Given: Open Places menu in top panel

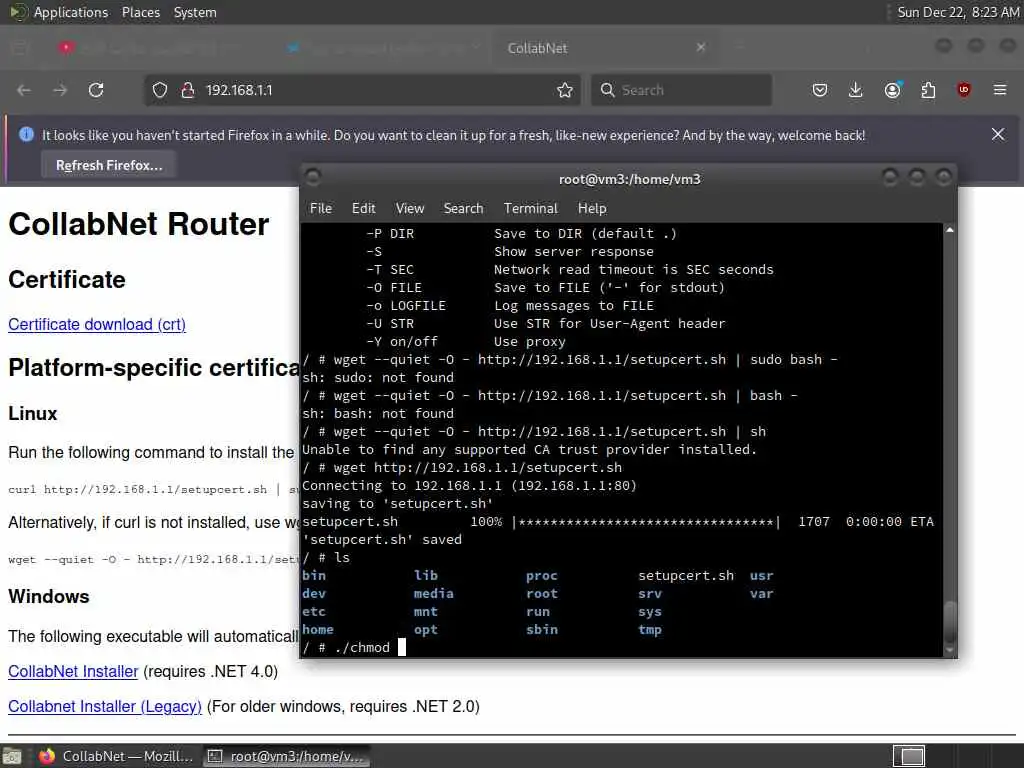Looking at the screenshot, I should [141, 12].
